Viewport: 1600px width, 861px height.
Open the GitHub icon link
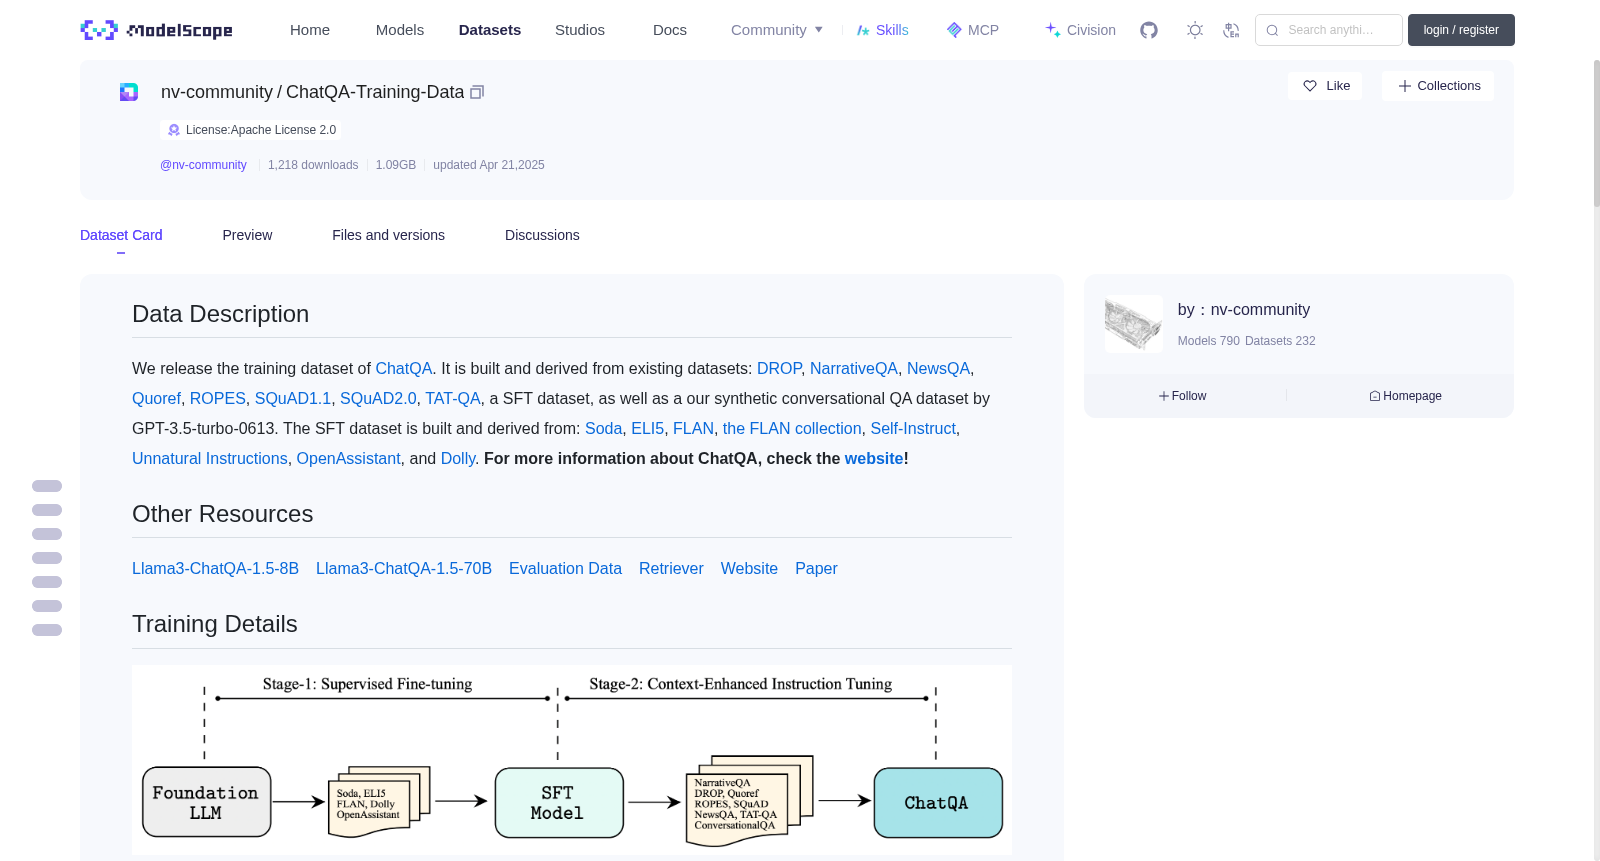click(1149, 30)
